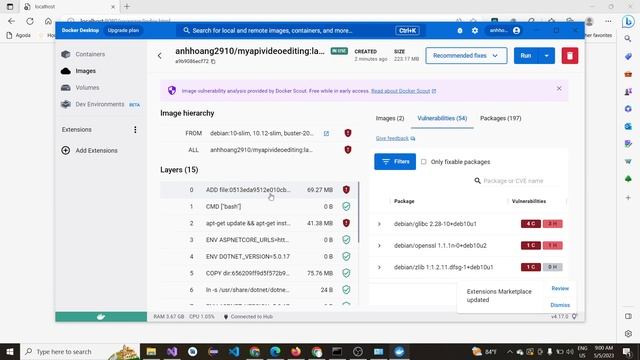
Task: Open Firefox from the taskbar
Action: coord(296,351)
